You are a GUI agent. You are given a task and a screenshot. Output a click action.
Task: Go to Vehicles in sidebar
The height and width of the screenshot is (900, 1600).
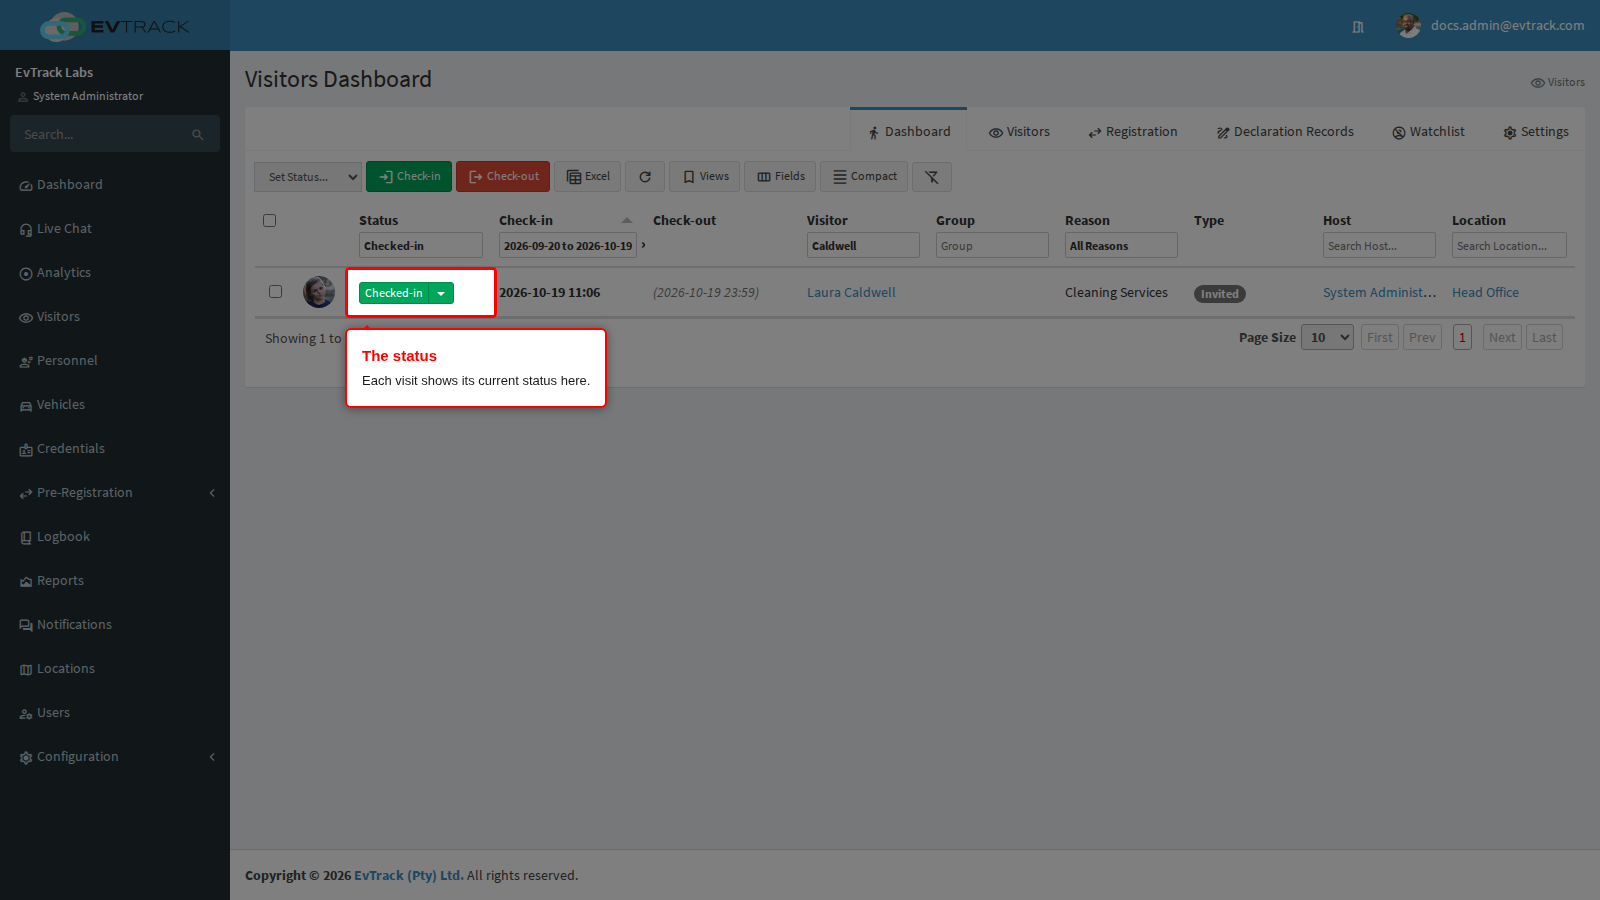tap(60, 405)
